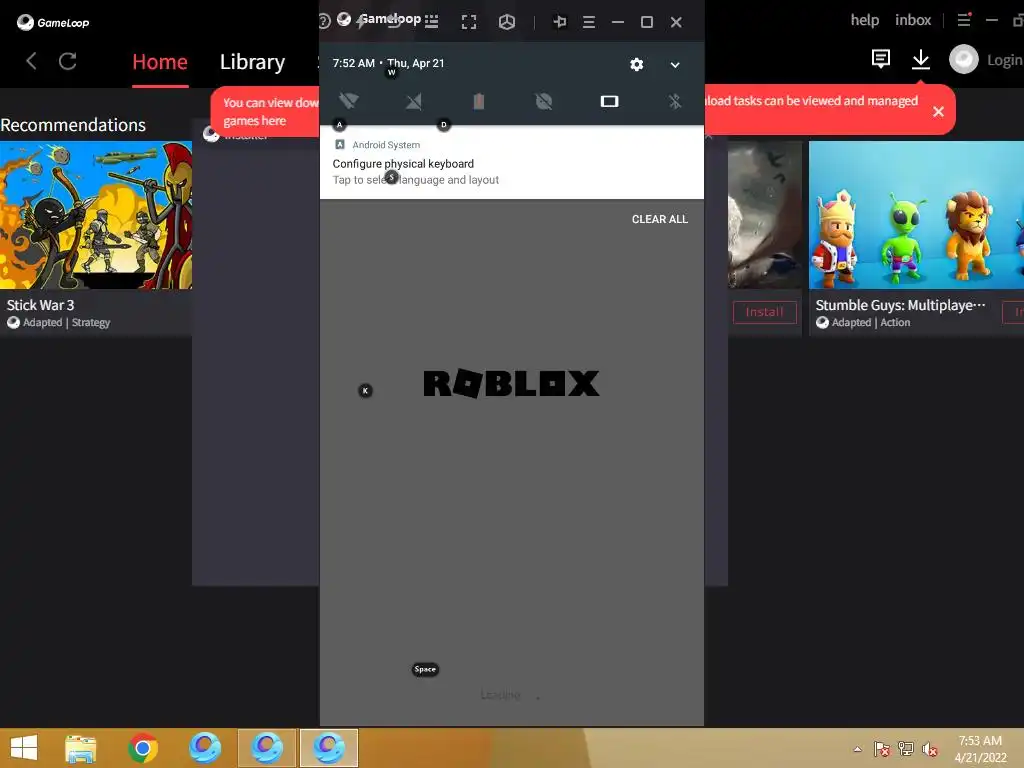Click the time and date text in shade
Screen dimensions: 1024x768
389,63
